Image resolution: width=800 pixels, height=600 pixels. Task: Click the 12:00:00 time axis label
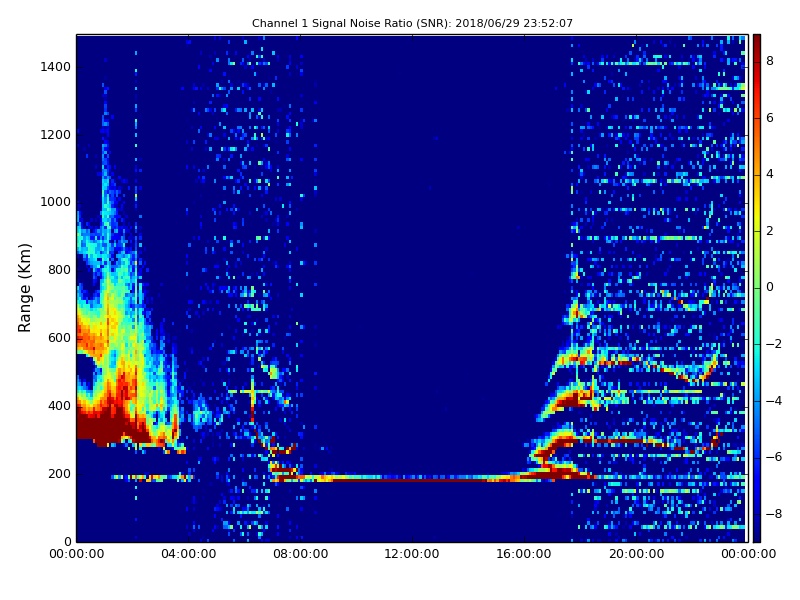pos(412,554)
